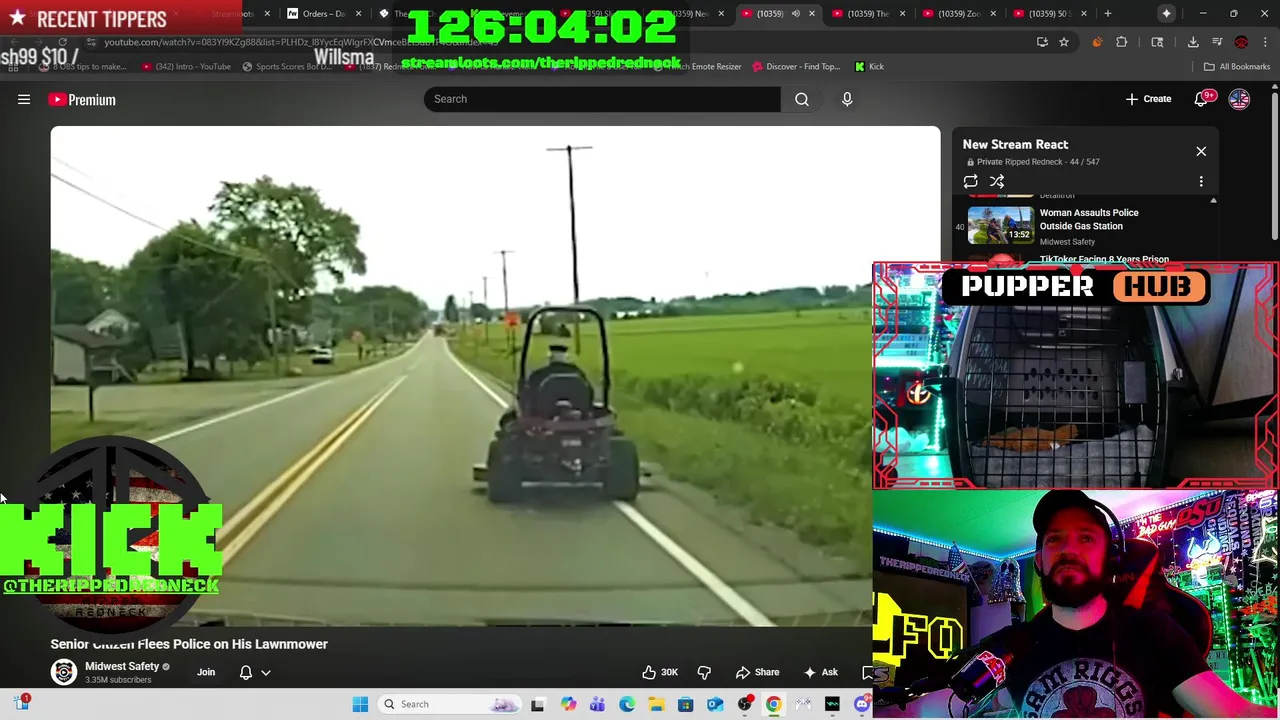Click the Windows taskbar search box

(x=450, y=704)
